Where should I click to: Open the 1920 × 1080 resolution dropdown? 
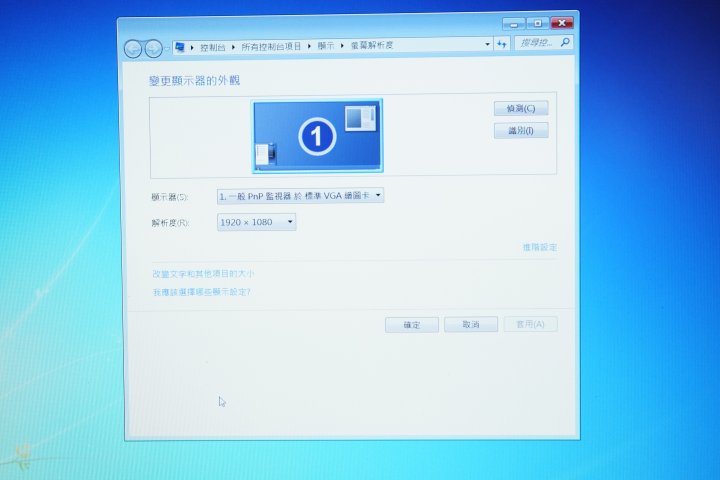tap(256, 222)
